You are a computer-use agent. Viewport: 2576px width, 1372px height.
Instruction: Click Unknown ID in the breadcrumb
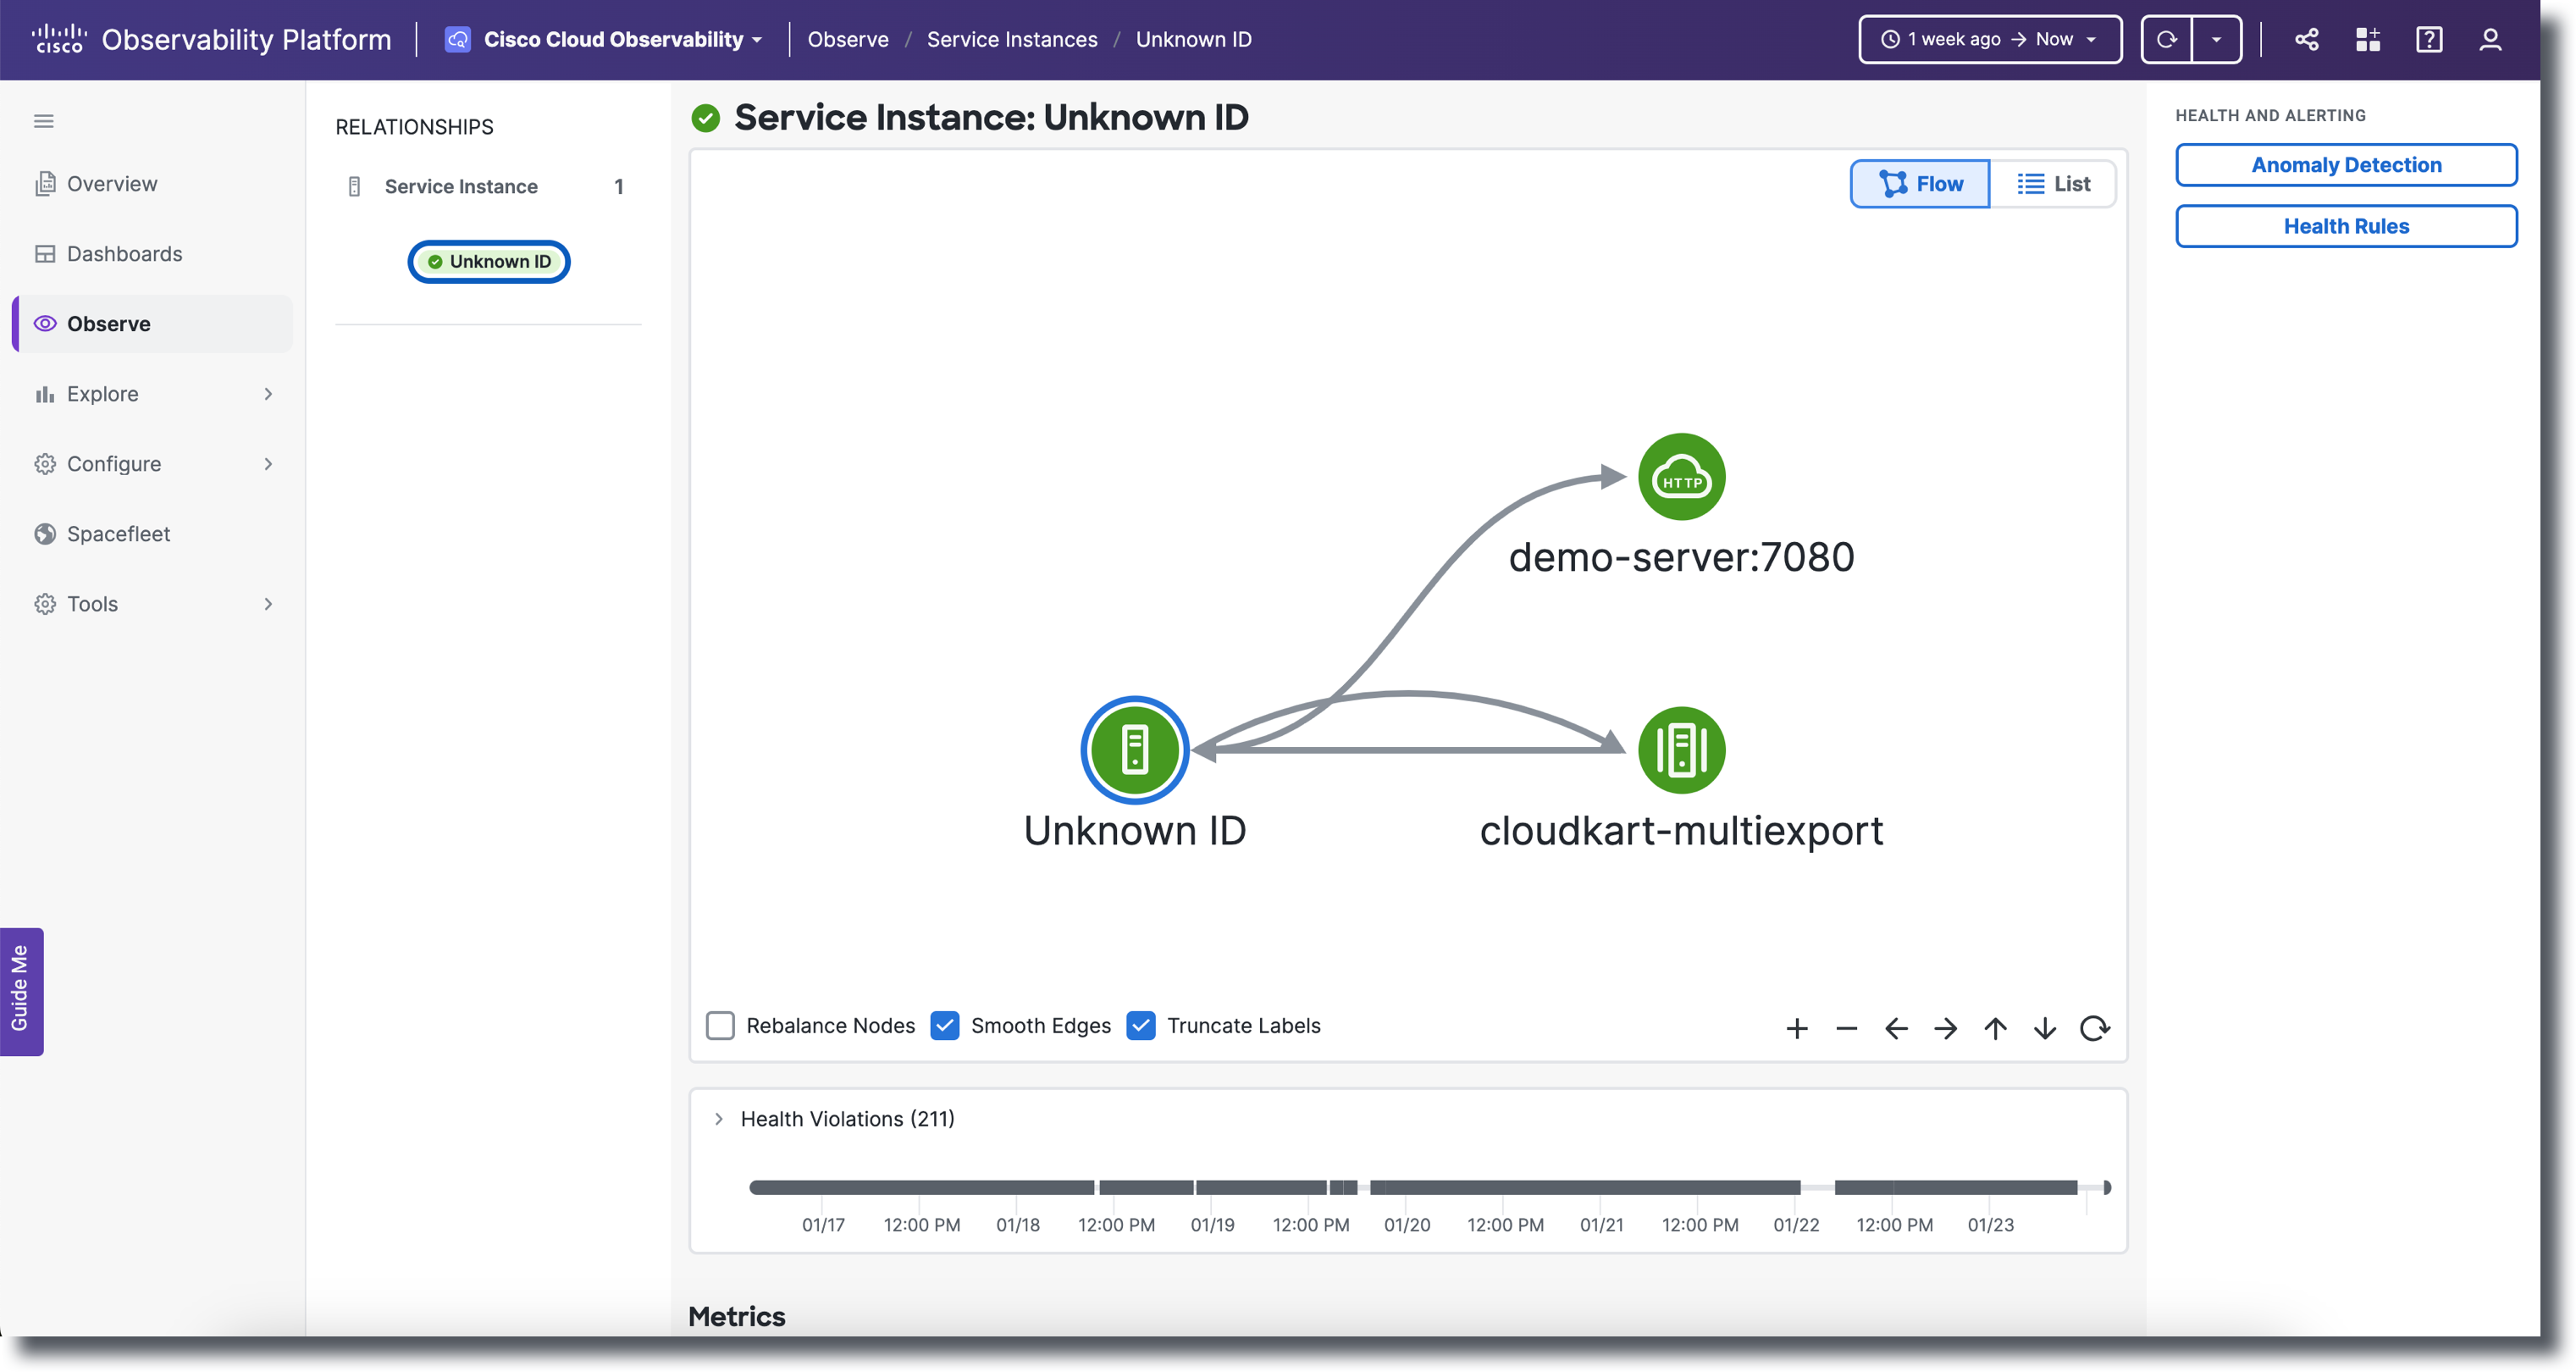(1193, 39)
